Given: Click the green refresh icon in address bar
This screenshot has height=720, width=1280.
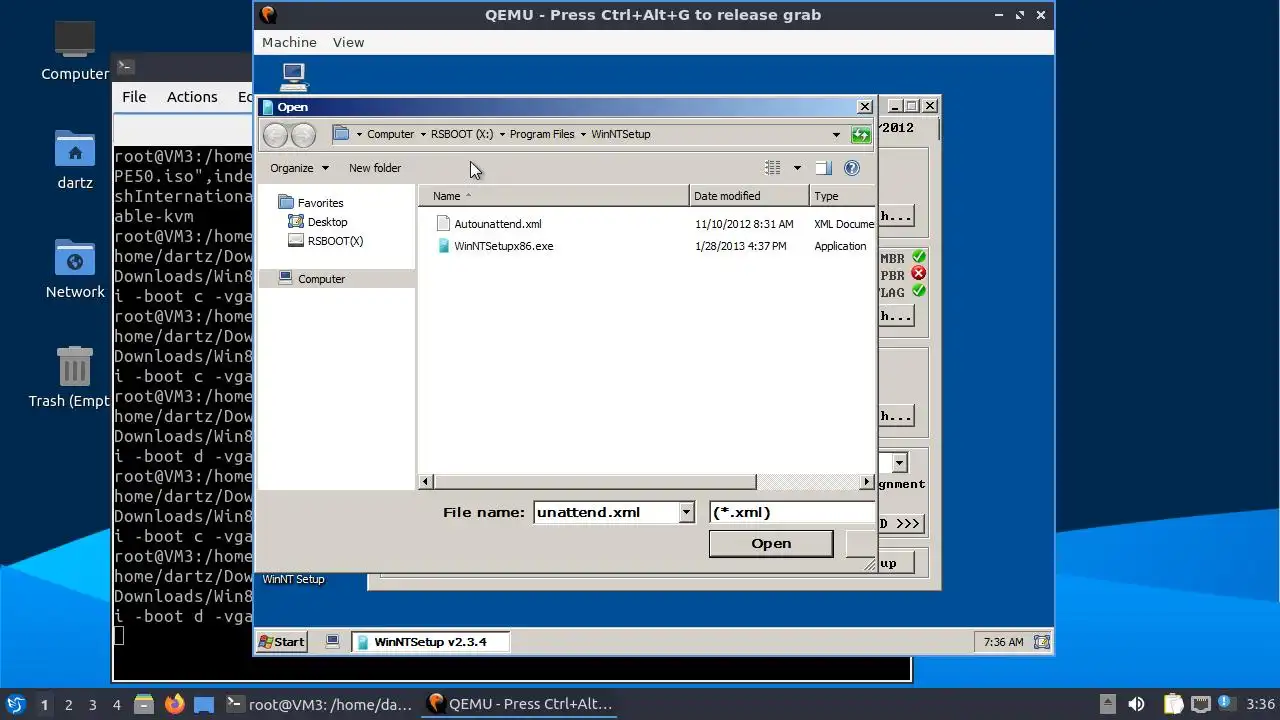Looking at the screenshot, I should (x=860, y=134).
